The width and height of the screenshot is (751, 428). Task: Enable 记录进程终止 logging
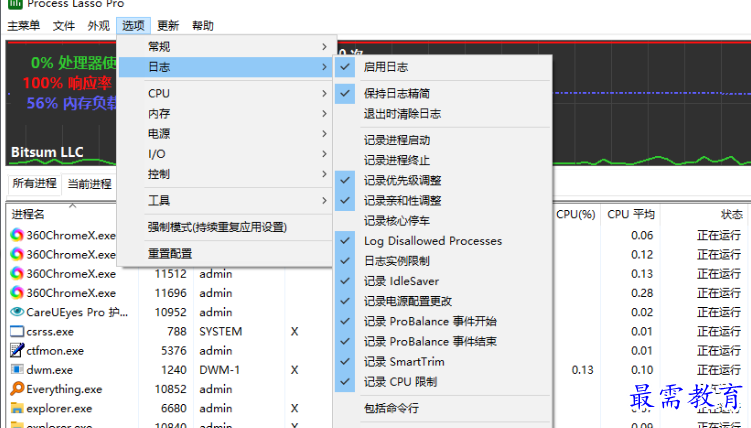[x=443, y=160]
